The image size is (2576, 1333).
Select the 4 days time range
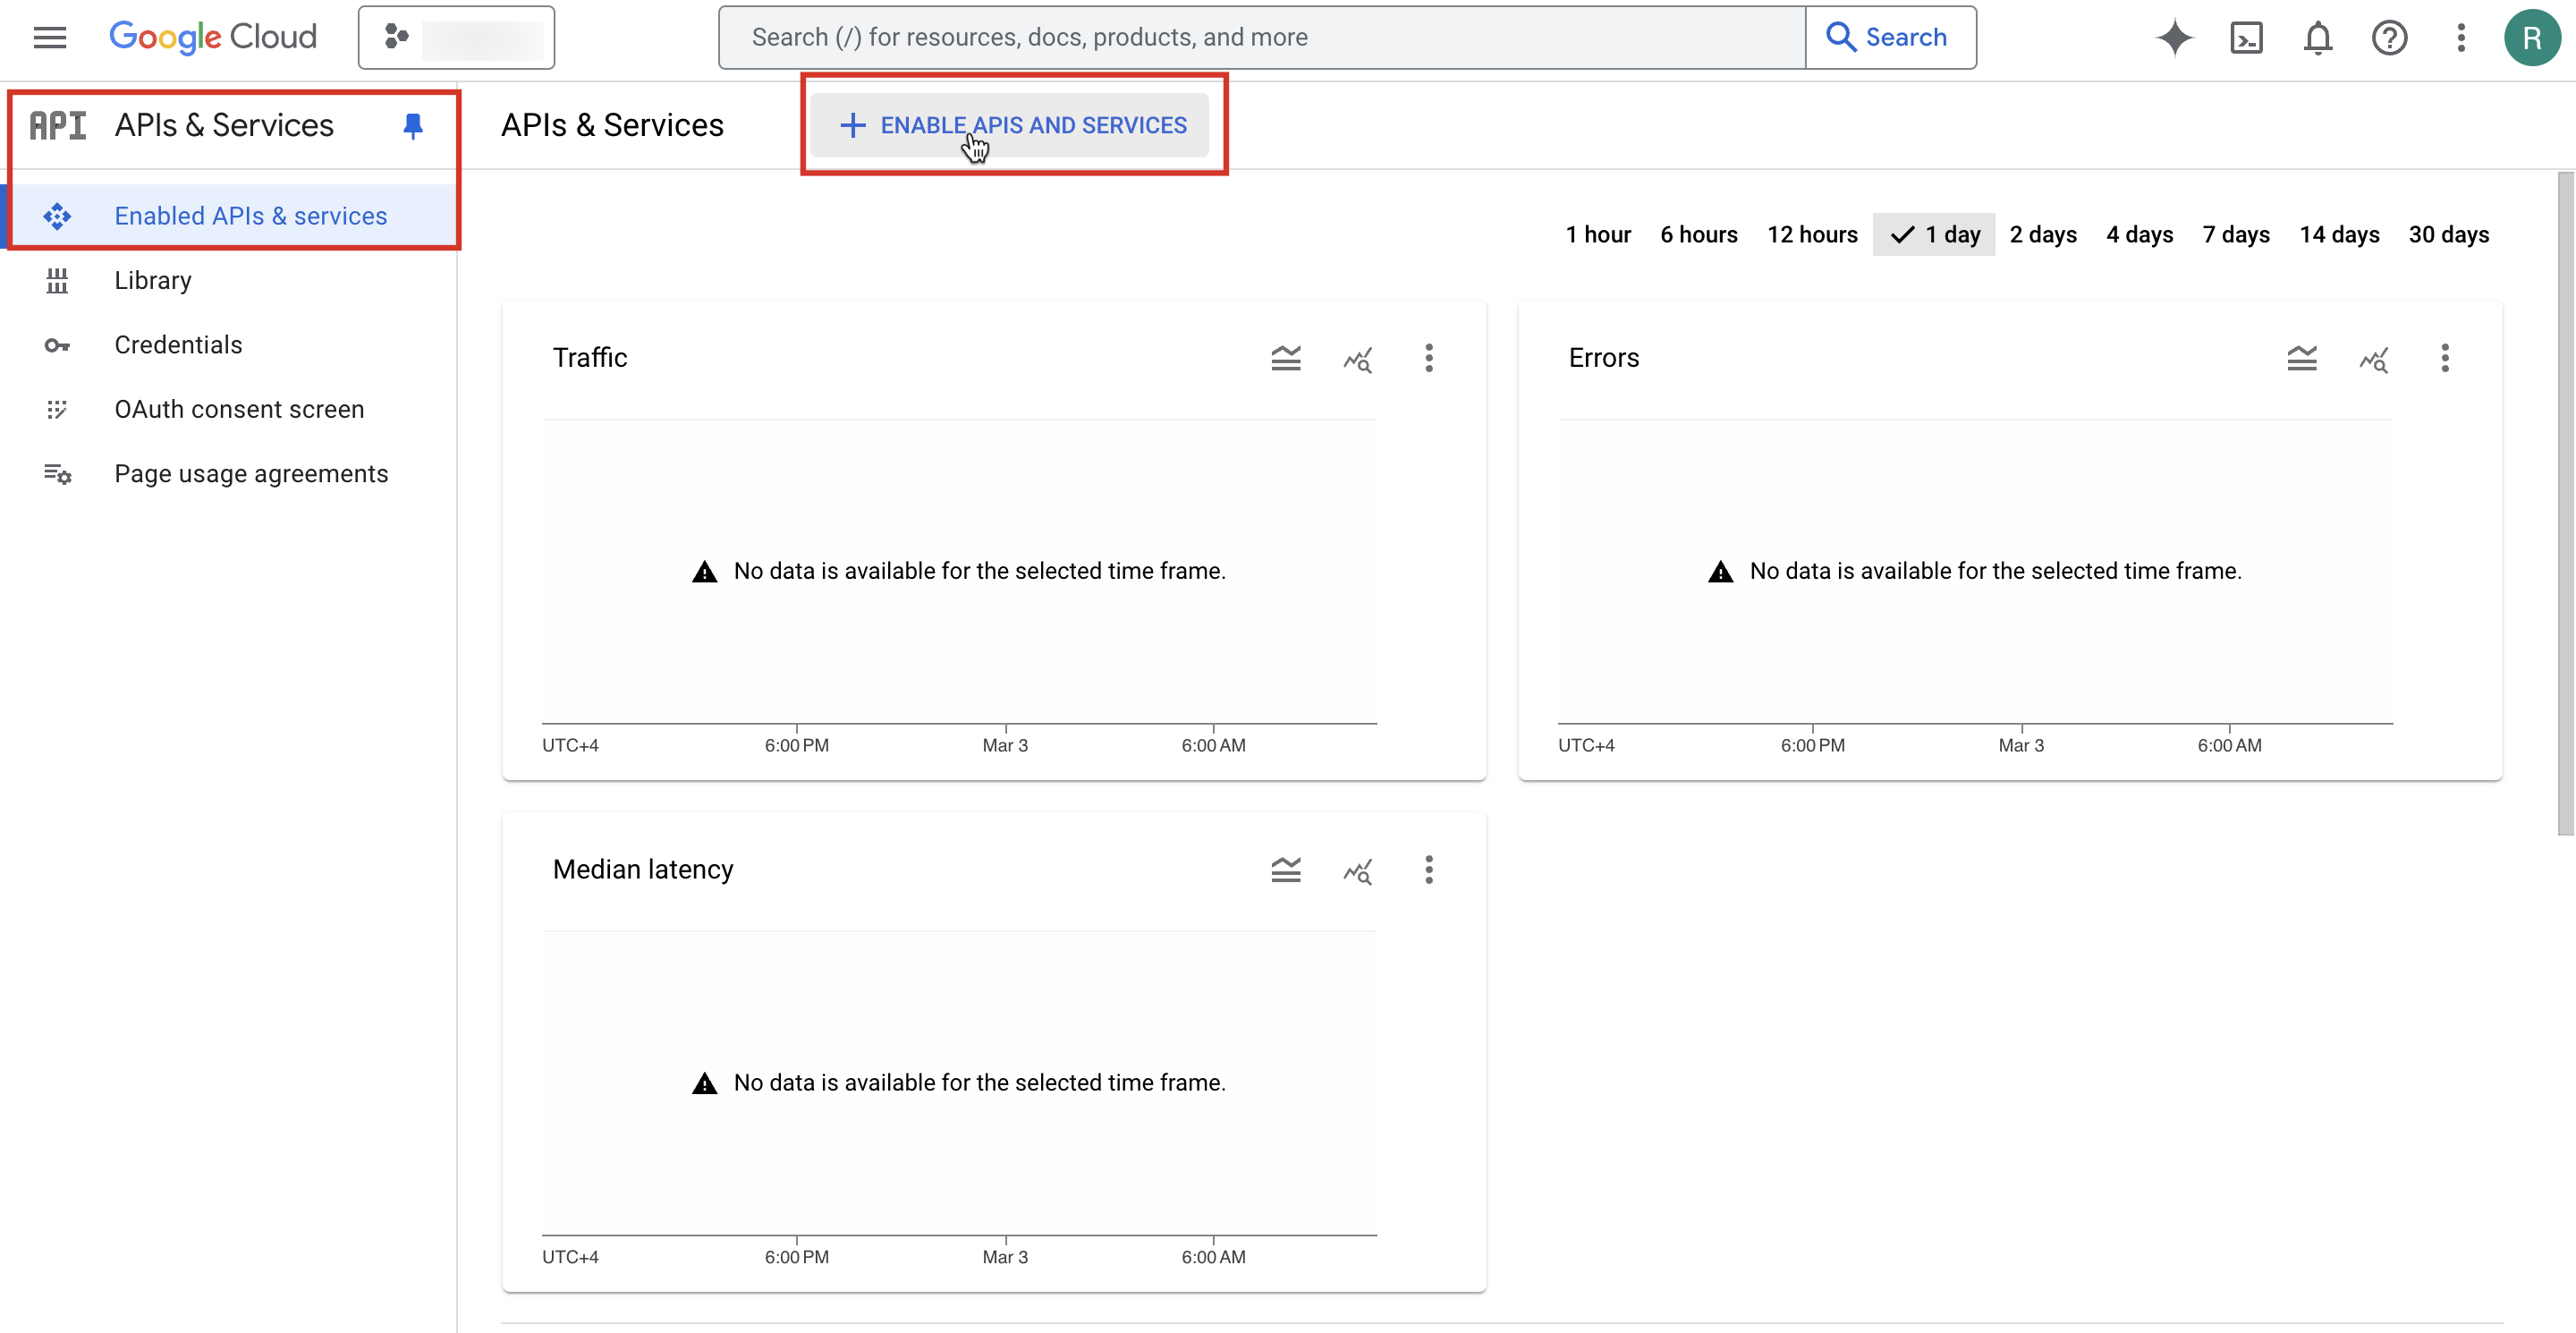pos(2139,235)
